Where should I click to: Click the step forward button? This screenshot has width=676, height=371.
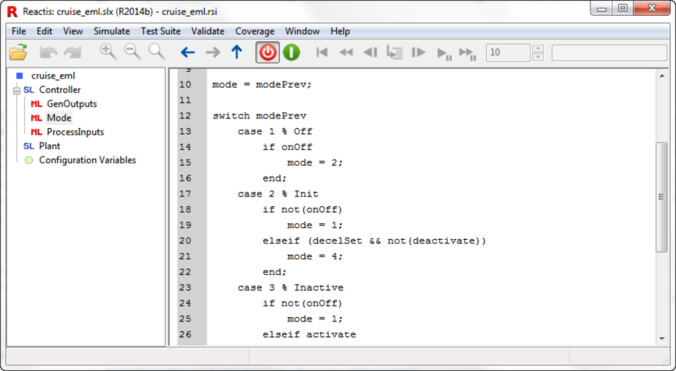(418, 53)
